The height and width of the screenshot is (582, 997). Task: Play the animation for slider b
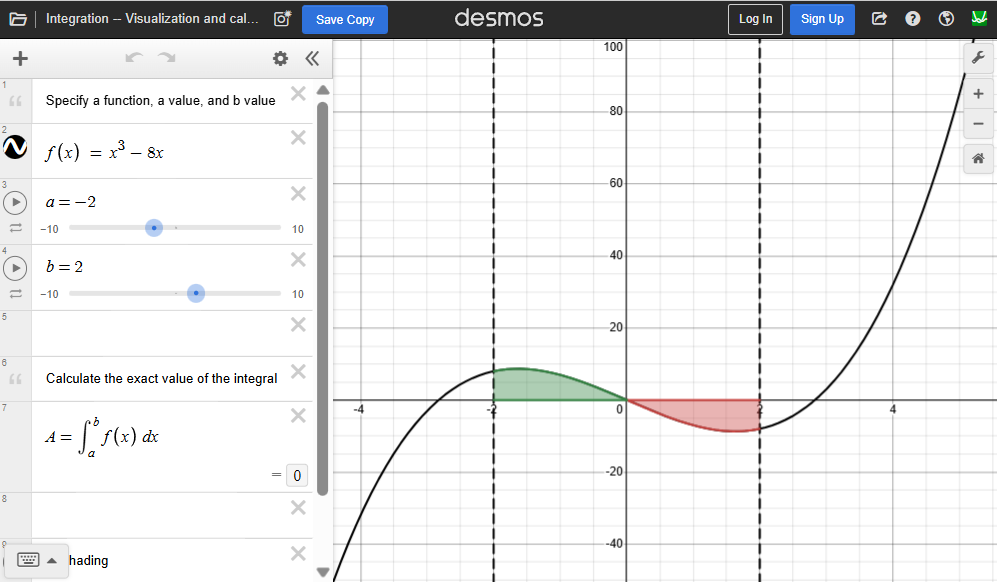click(15, 268)
